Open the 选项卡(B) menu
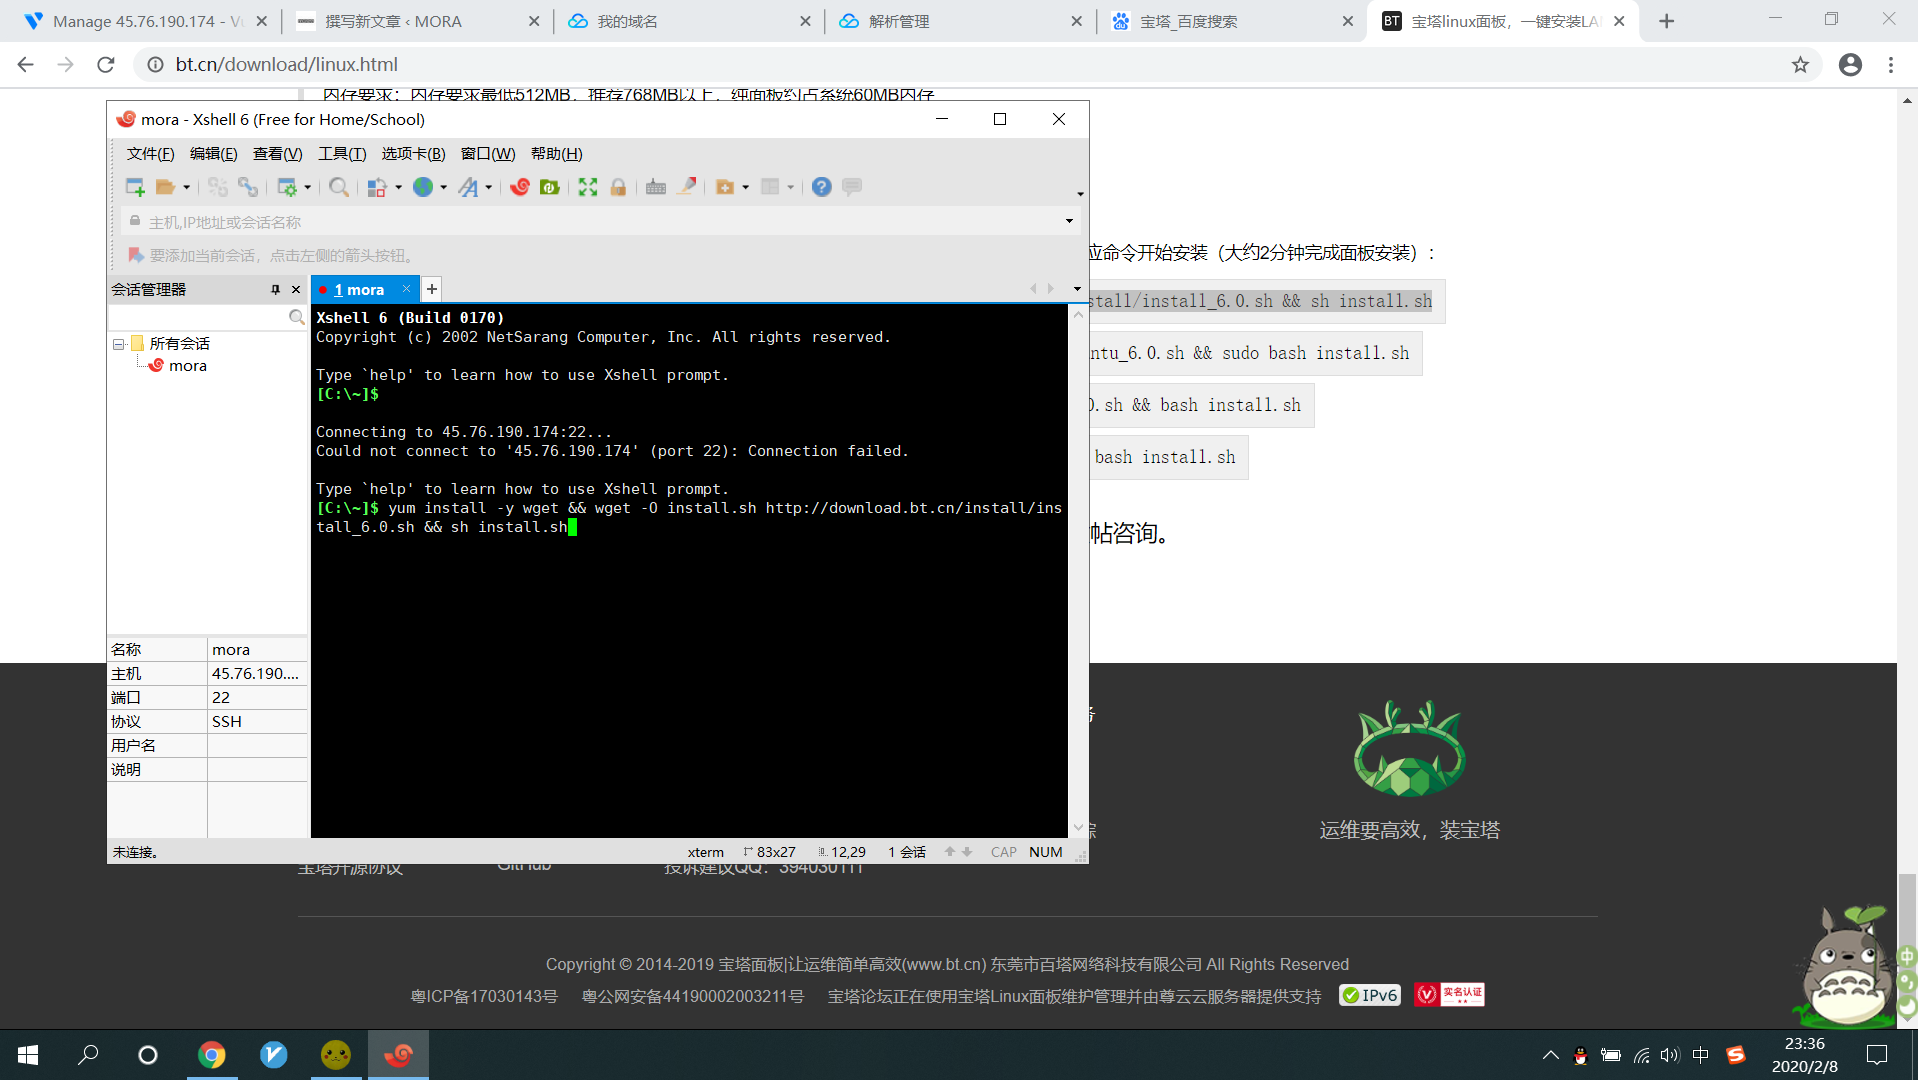This screenshot has height=1080, width=1918. point(413,154)
